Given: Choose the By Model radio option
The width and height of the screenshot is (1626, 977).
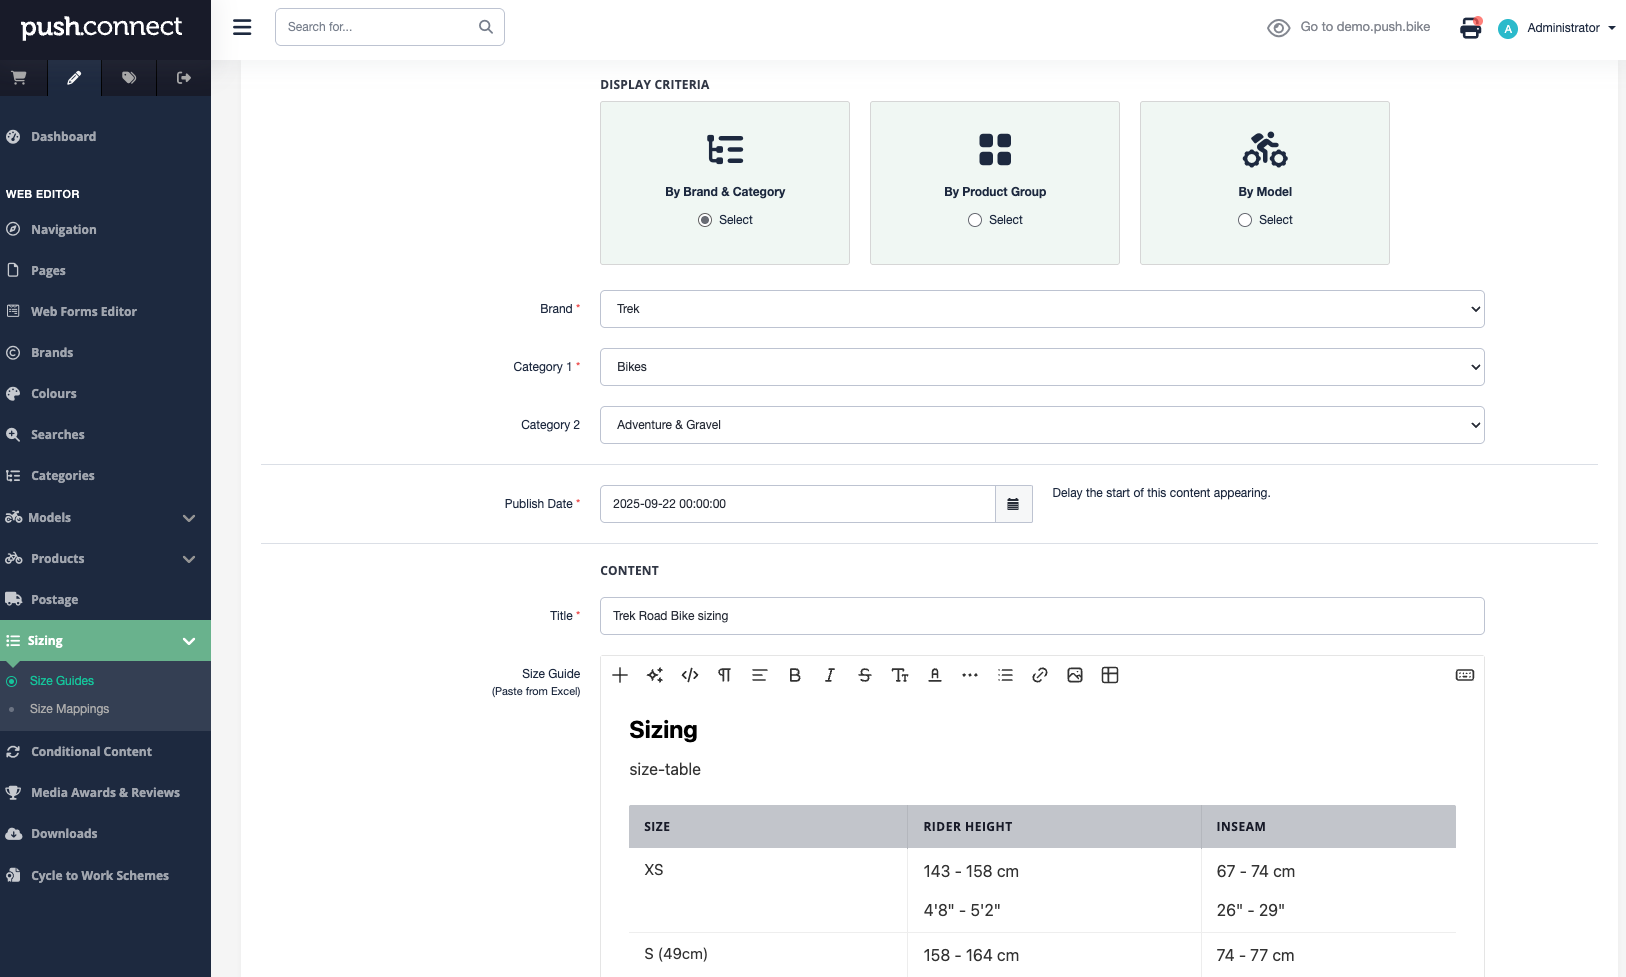Looking at the screenshot, I should (1245, 220).
